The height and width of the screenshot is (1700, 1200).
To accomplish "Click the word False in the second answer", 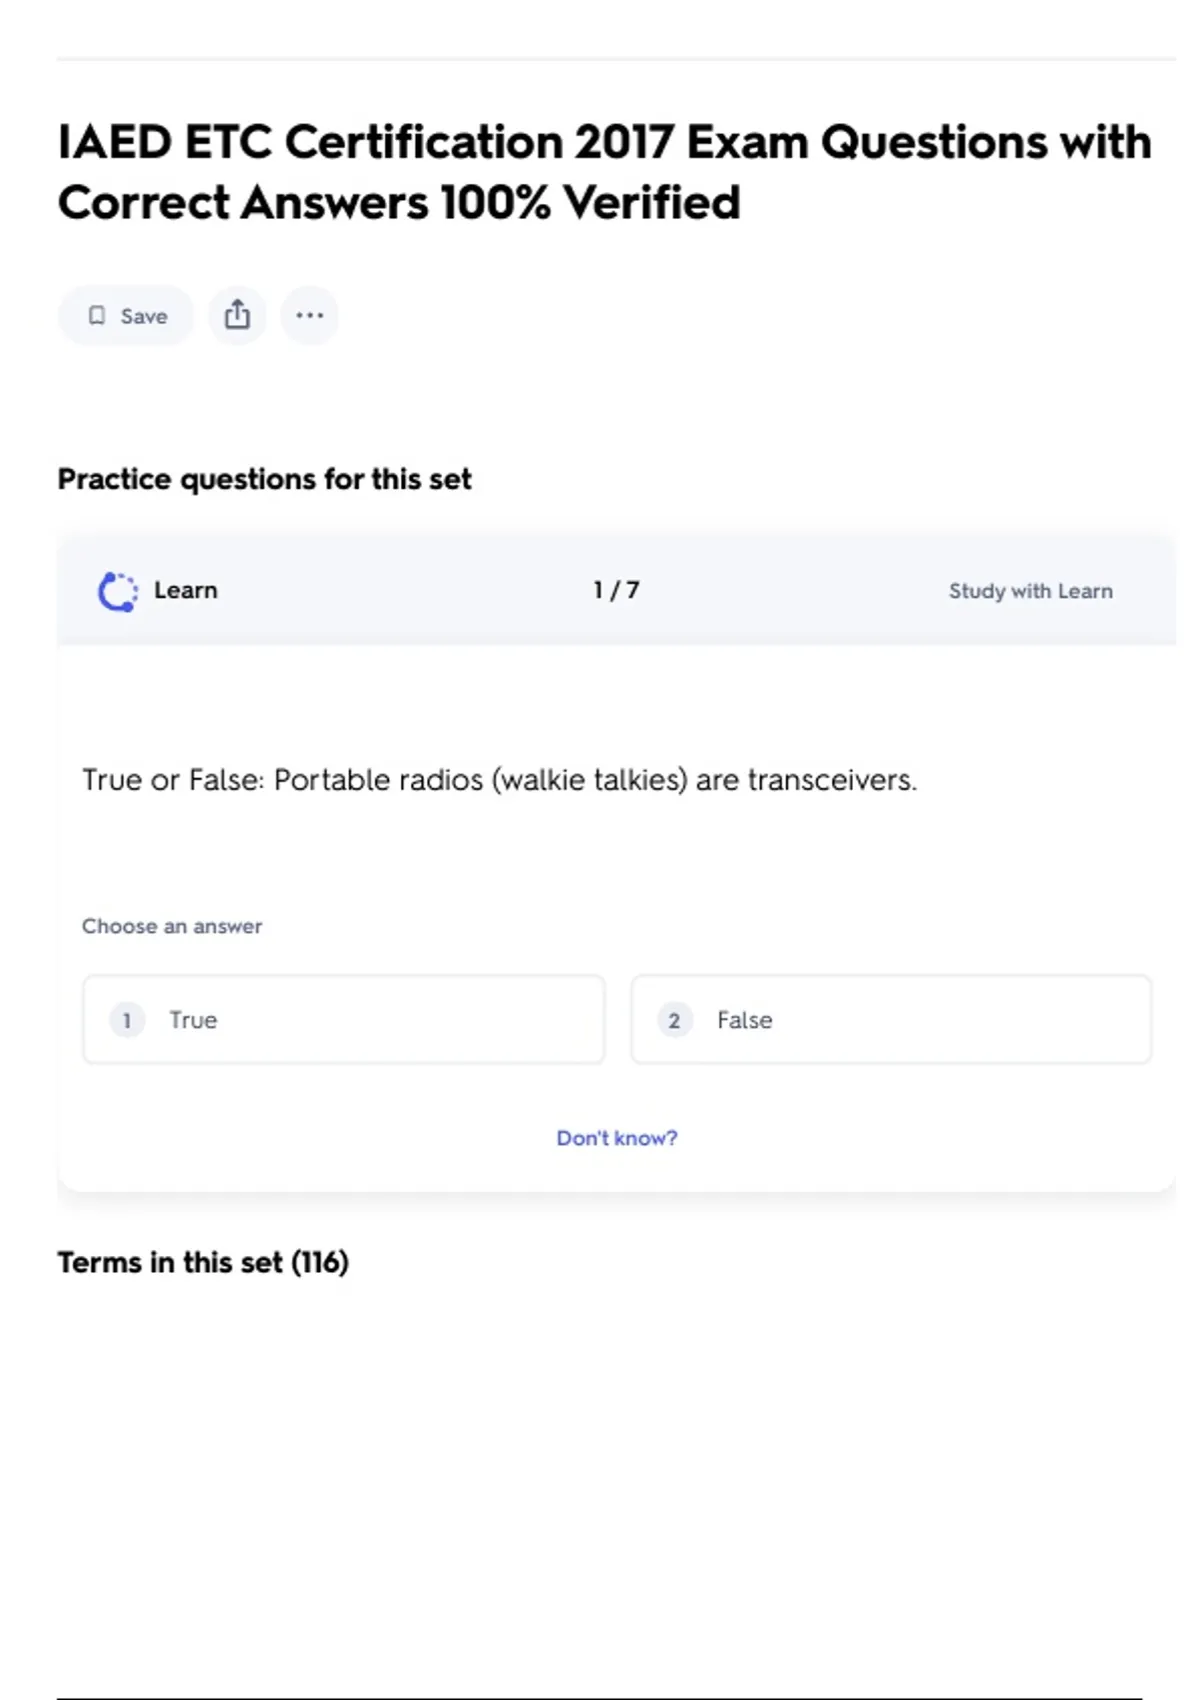I will click(744, 1020).
